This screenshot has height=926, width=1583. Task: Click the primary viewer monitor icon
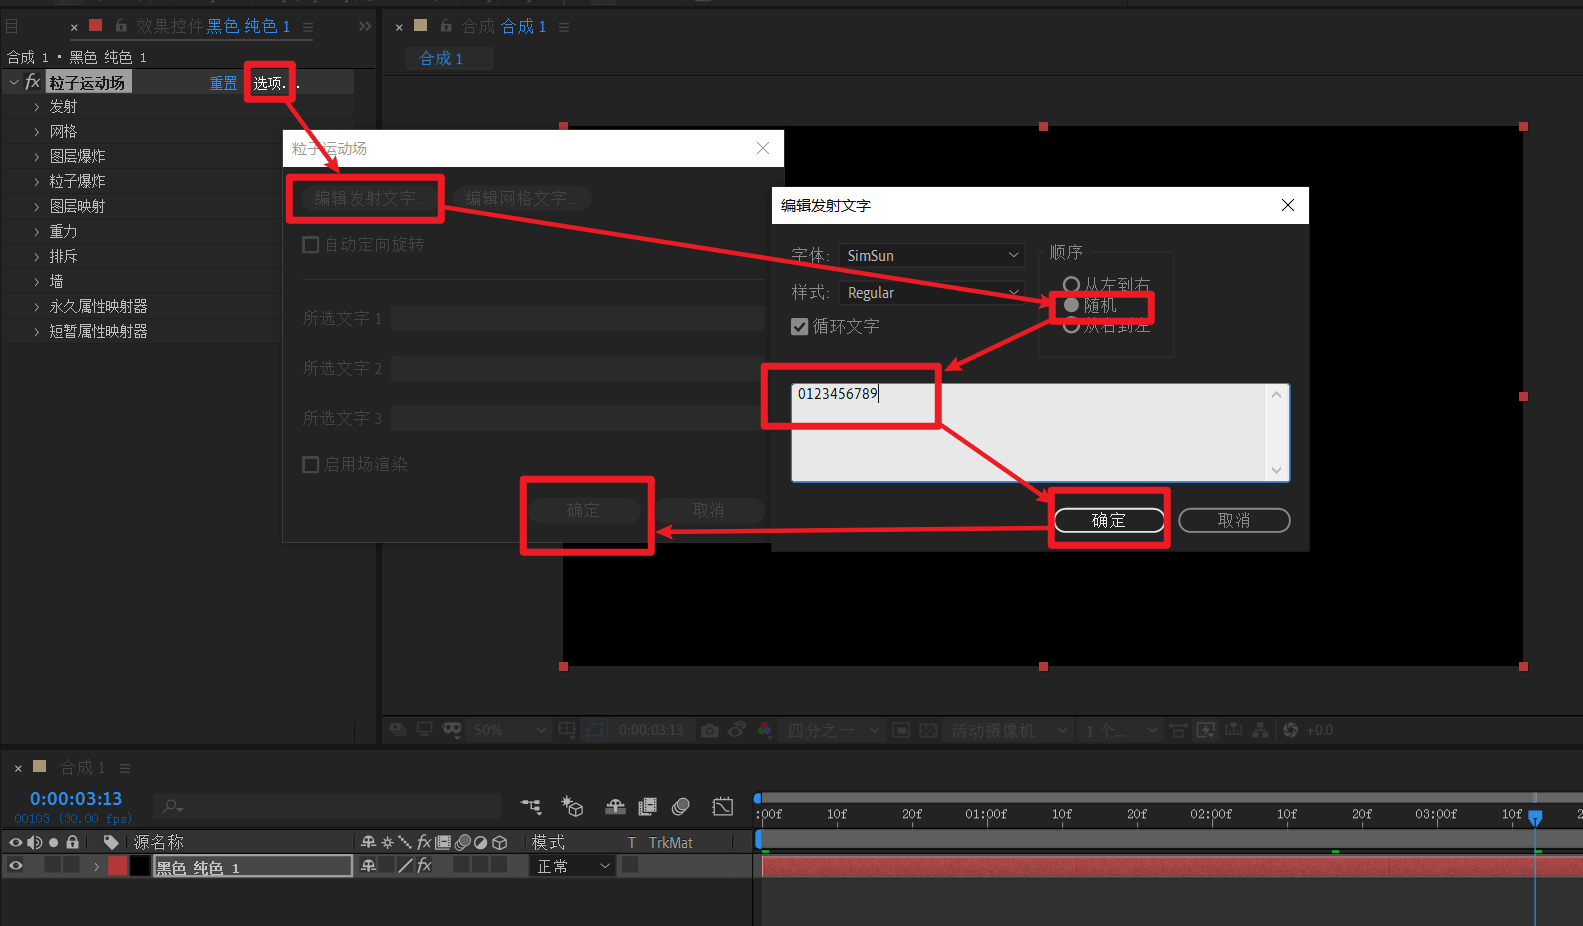pos(425,731)
